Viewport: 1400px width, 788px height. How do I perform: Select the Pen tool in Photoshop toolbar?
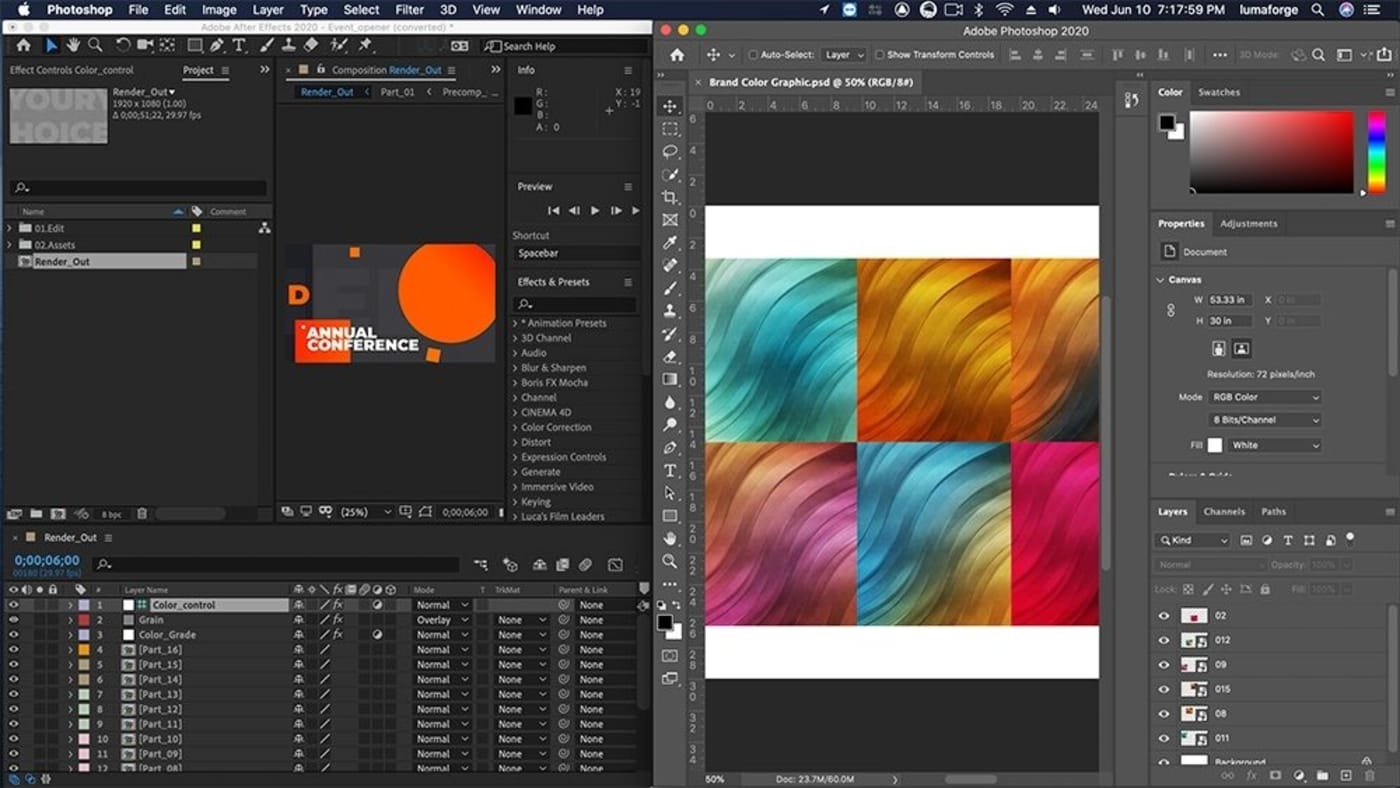point(670,447)
